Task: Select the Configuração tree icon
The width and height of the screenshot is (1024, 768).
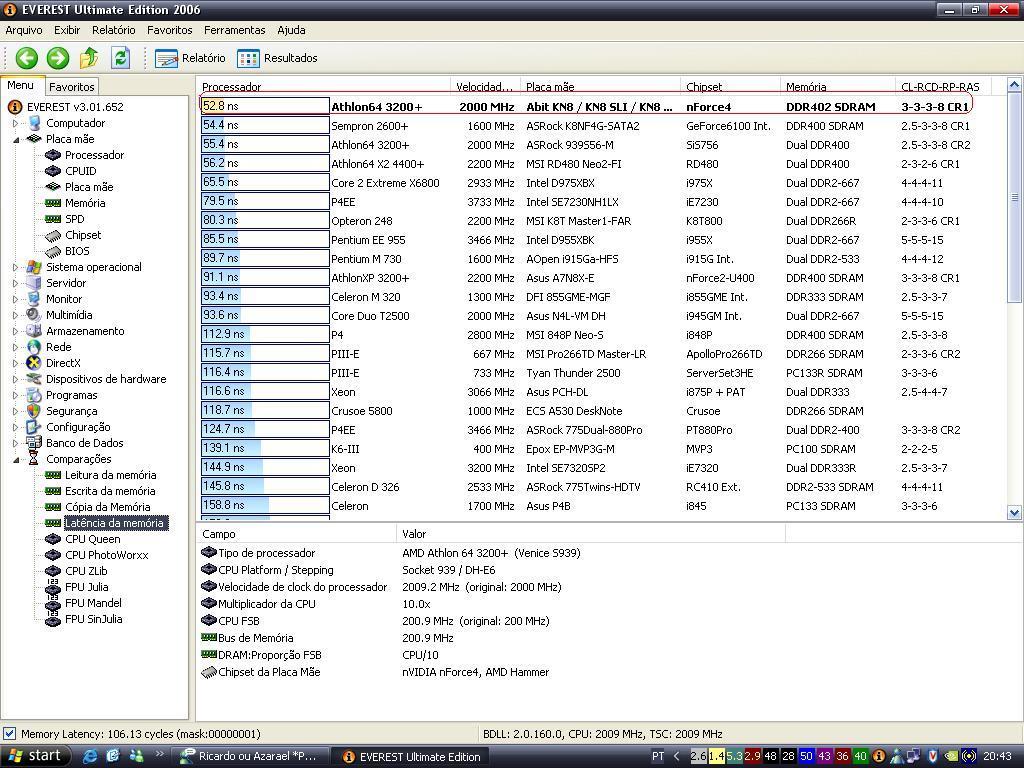Action: point(34,427)
